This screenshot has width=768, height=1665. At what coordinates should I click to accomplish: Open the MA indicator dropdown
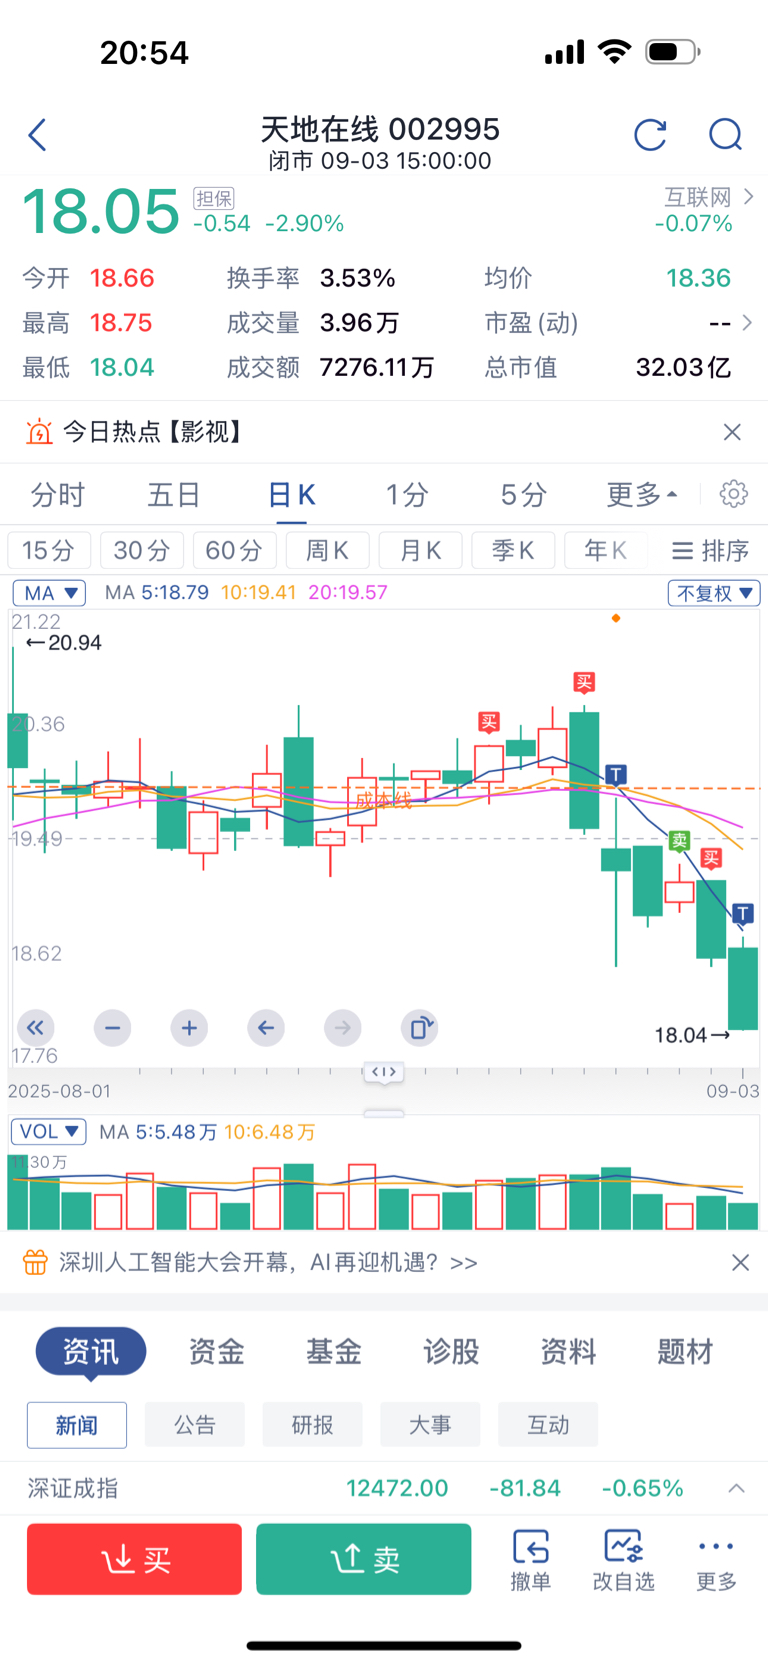[49, 593]
